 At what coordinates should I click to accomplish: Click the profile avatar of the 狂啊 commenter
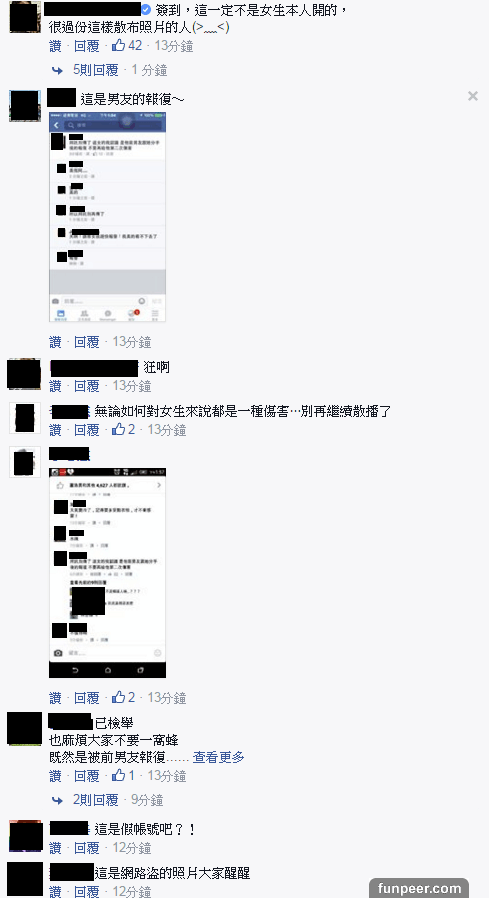coord(24,374)
